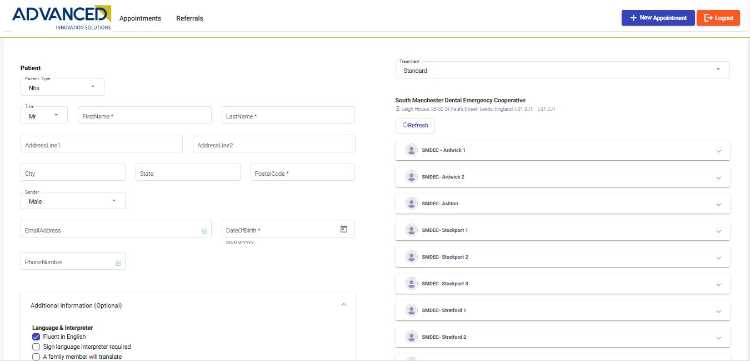
Task: Collapse the Additional Information section
Action: coord(343,305)
